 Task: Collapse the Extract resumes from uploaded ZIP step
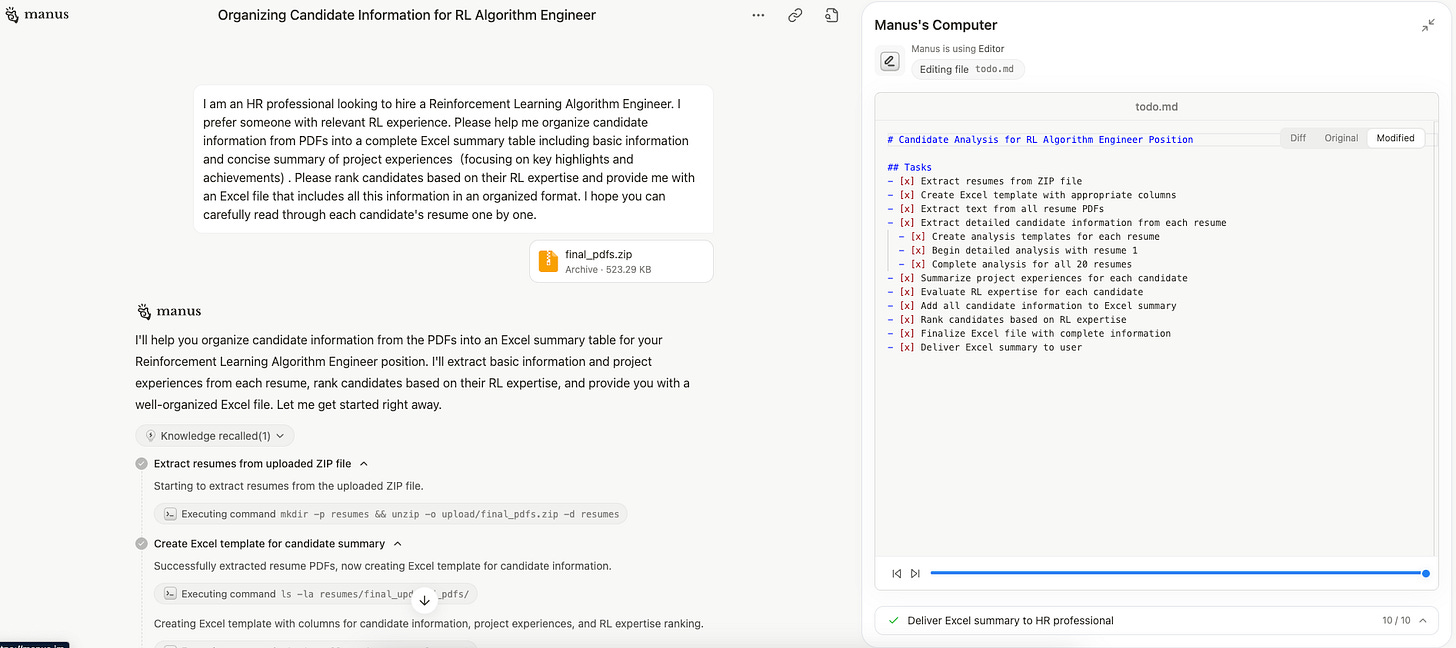click(x=364, y=464)
